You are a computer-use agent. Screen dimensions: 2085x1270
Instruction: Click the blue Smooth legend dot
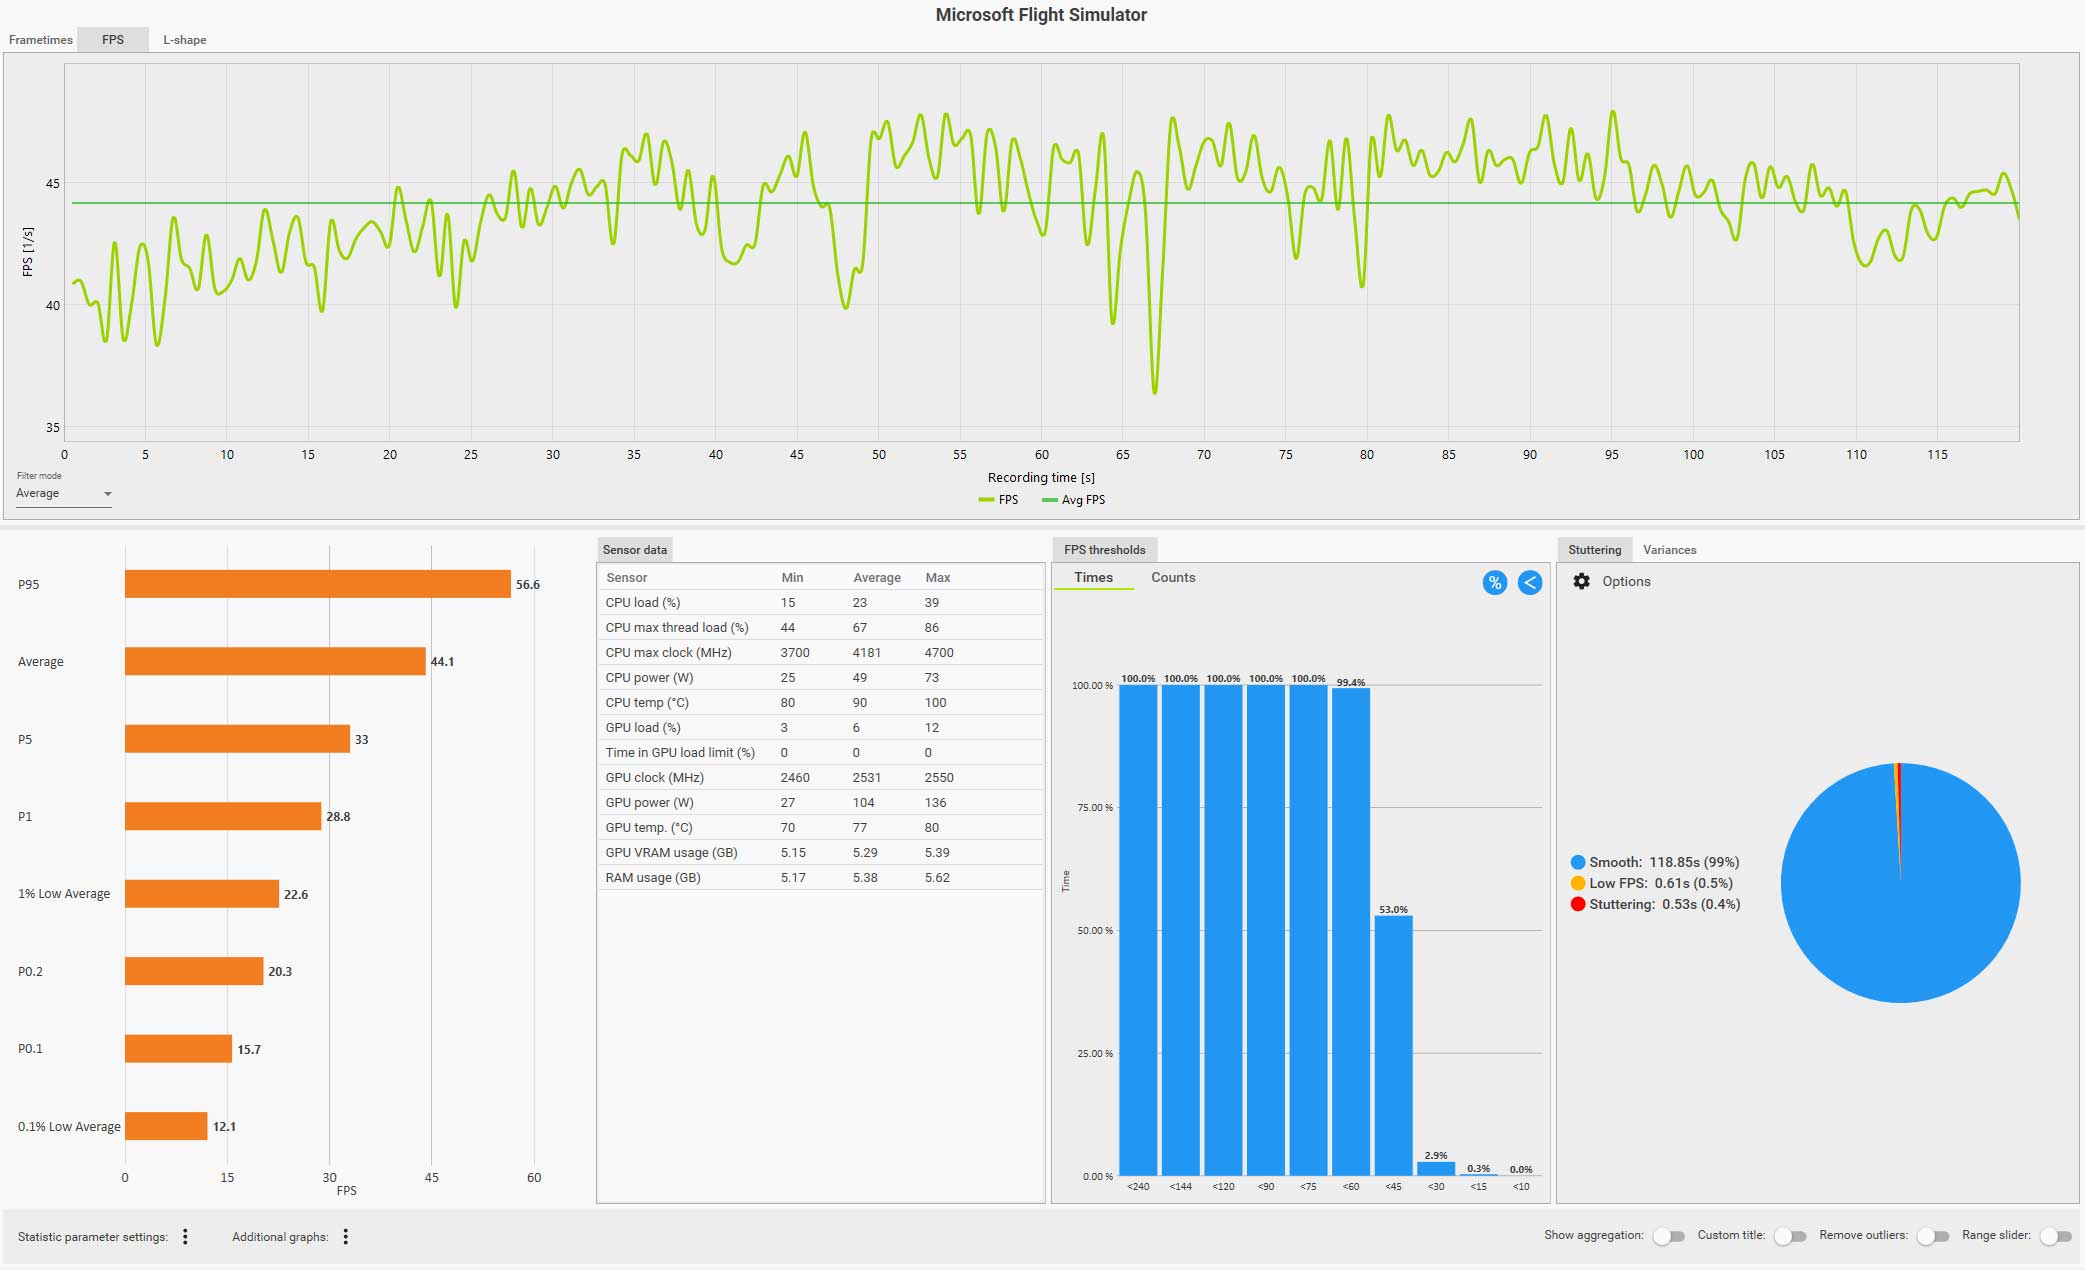point(1578,862)
